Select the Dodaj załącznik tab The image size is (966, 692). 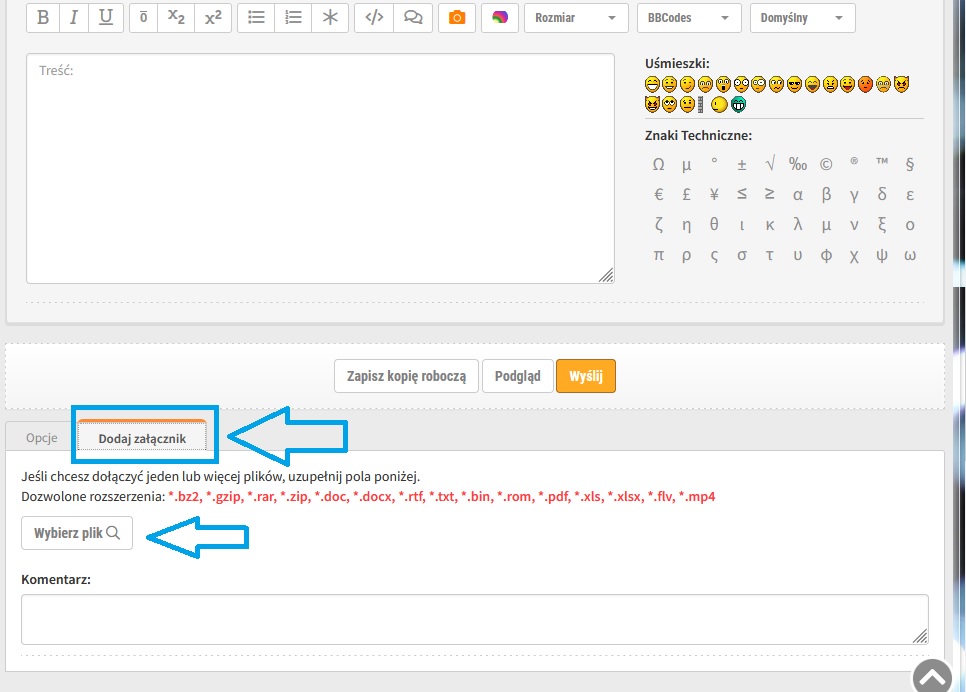142,438
